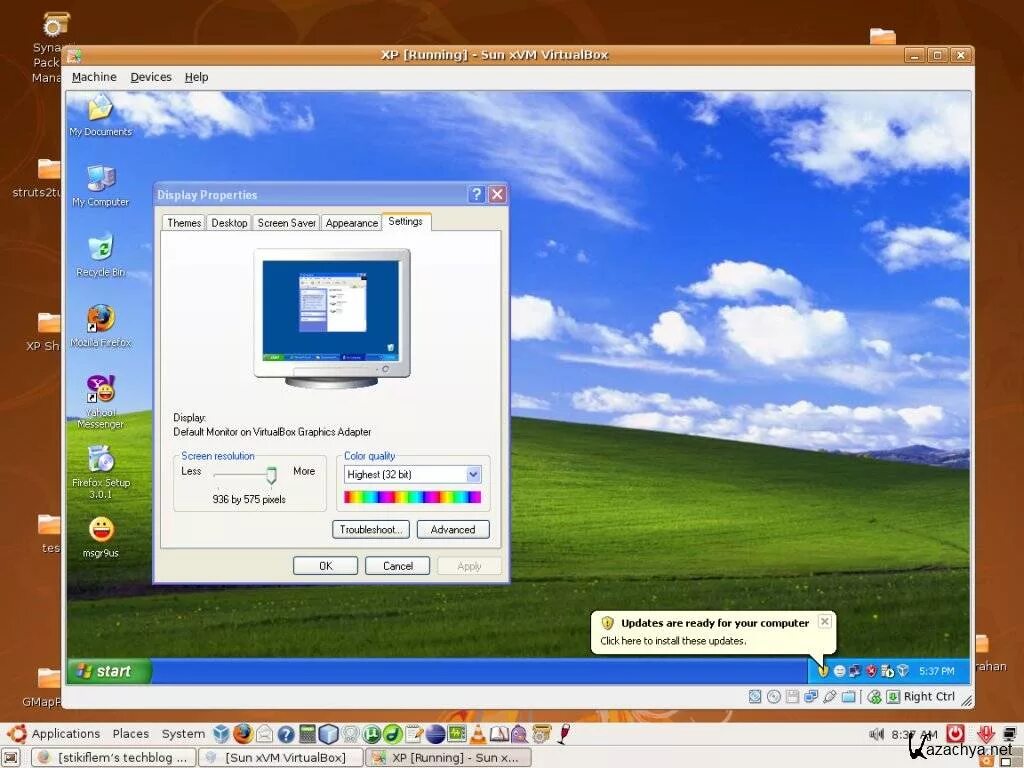
Task: Click the Troubleshoot button
Action: 371,530
